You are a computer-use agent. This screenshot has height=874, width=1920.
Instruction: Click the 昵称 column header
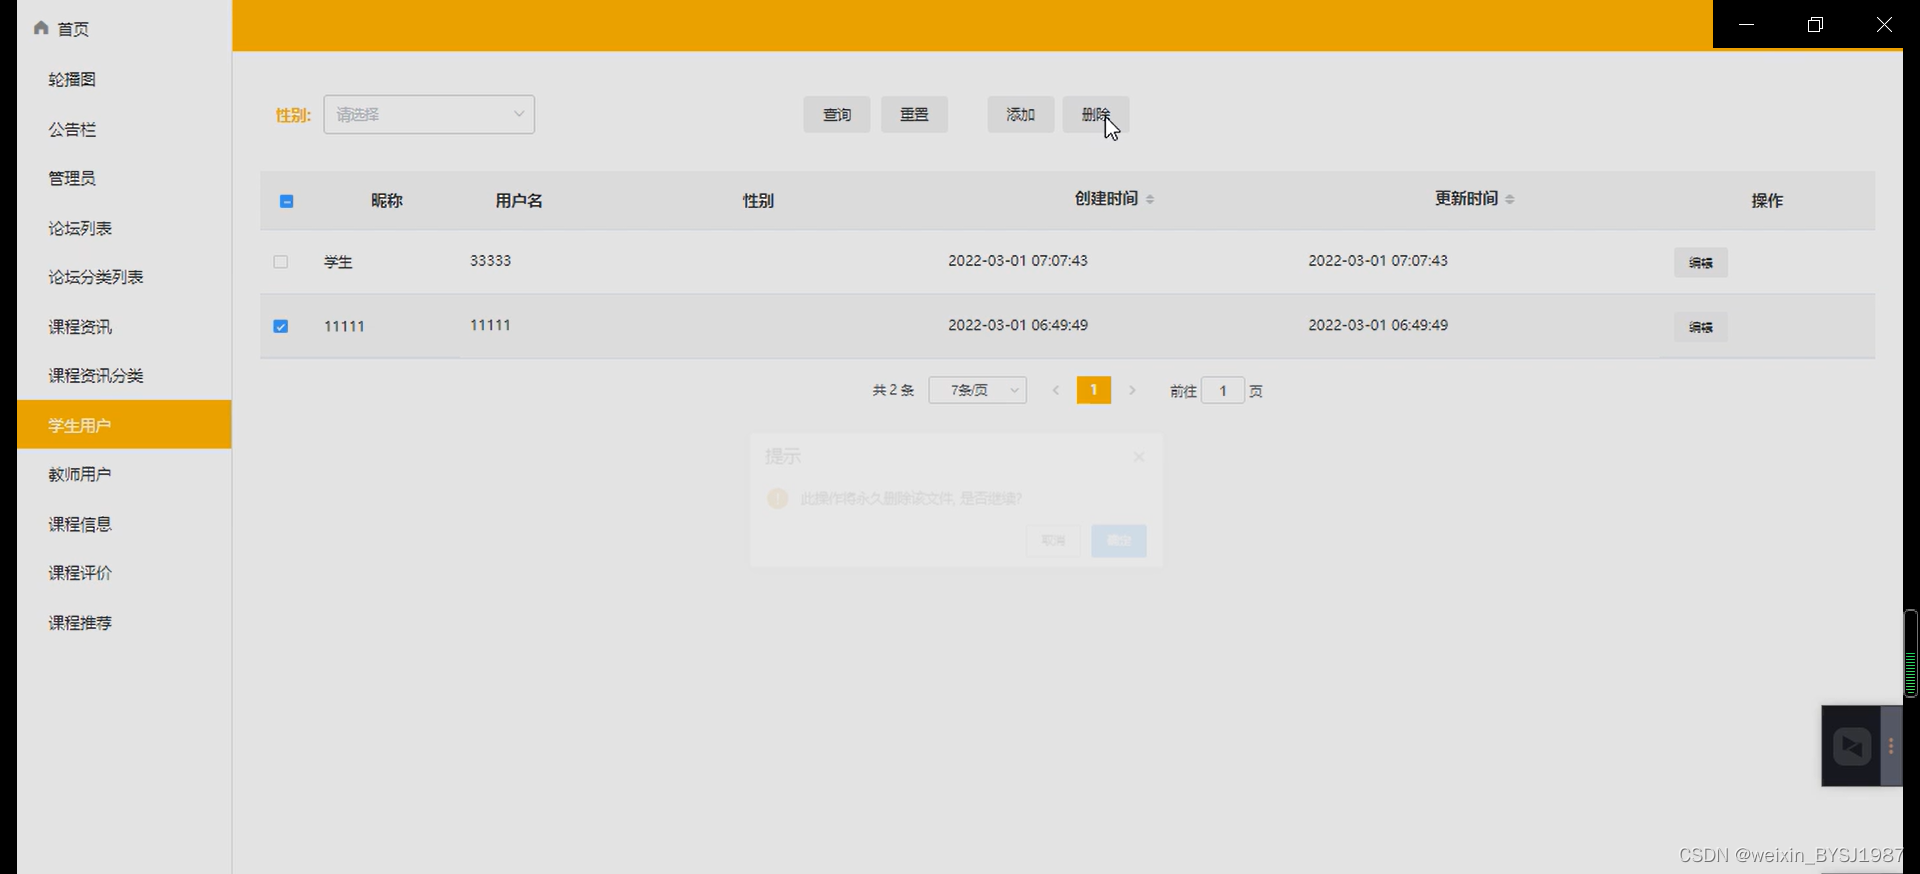(387, 201)
